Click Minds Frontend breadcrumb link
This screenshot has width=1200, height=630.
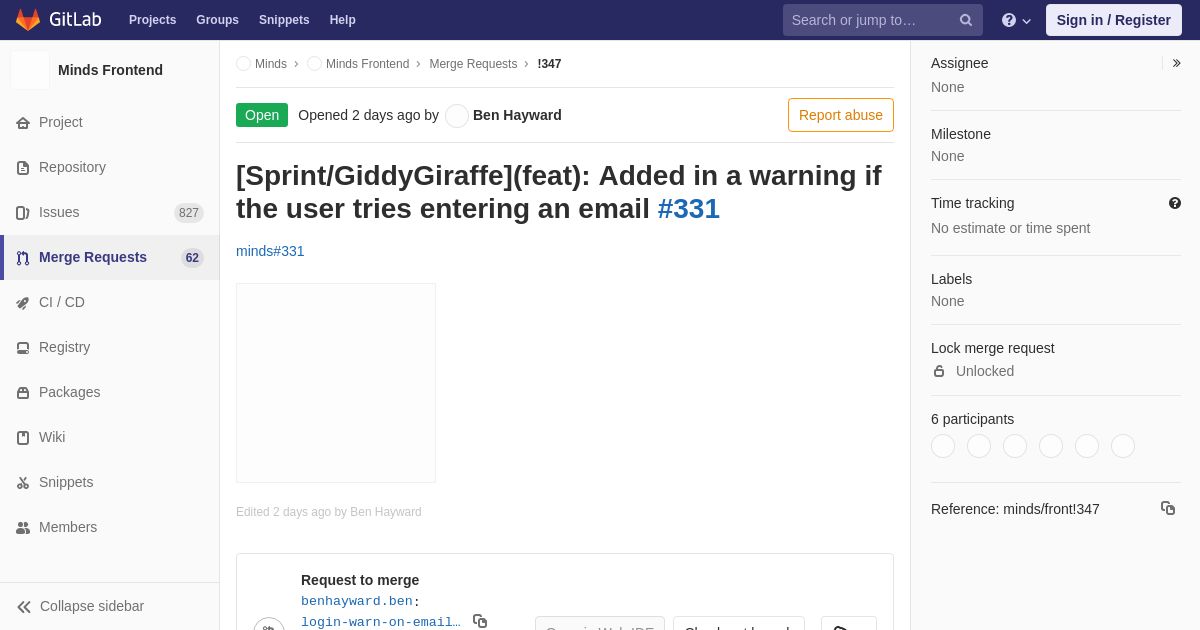pos(367,64)
